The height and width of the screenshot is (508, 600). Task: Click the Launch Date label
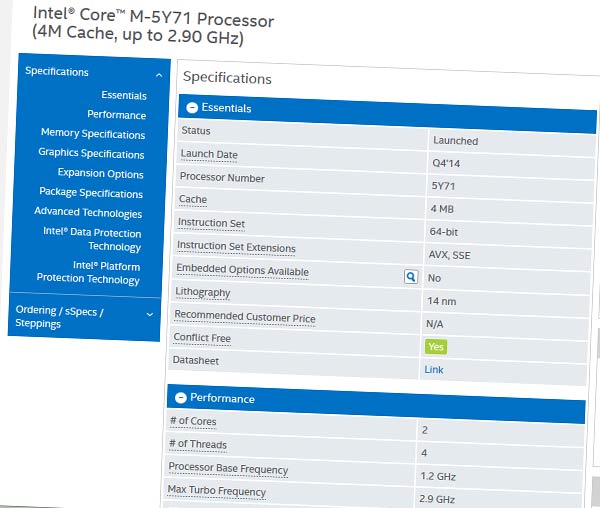(x=209, y=154)
